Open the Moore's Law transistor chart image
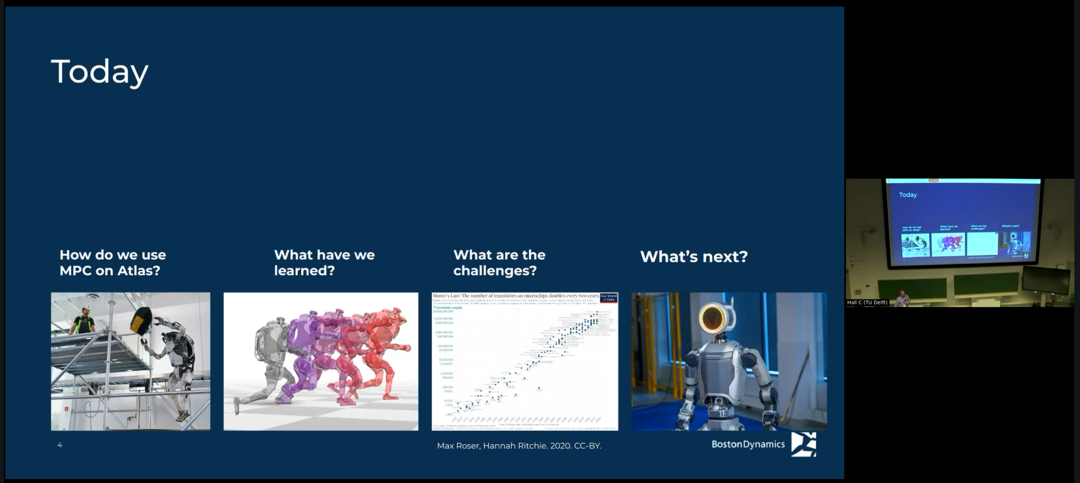 pyautogui.click(x=525, y=361)
